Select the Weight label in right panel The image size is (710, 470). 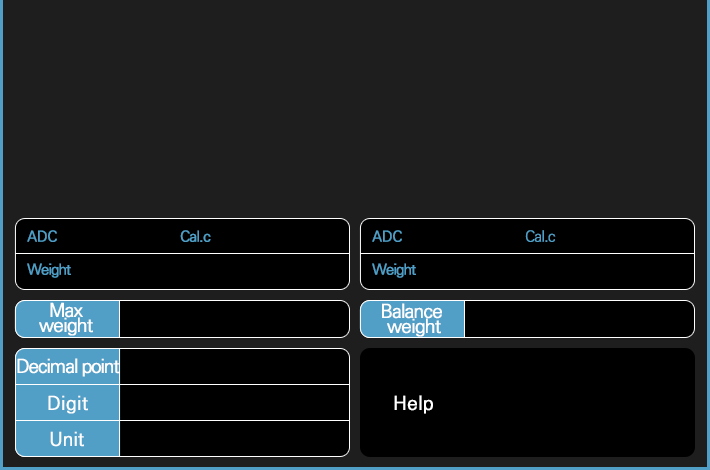(x=394, y=270)
